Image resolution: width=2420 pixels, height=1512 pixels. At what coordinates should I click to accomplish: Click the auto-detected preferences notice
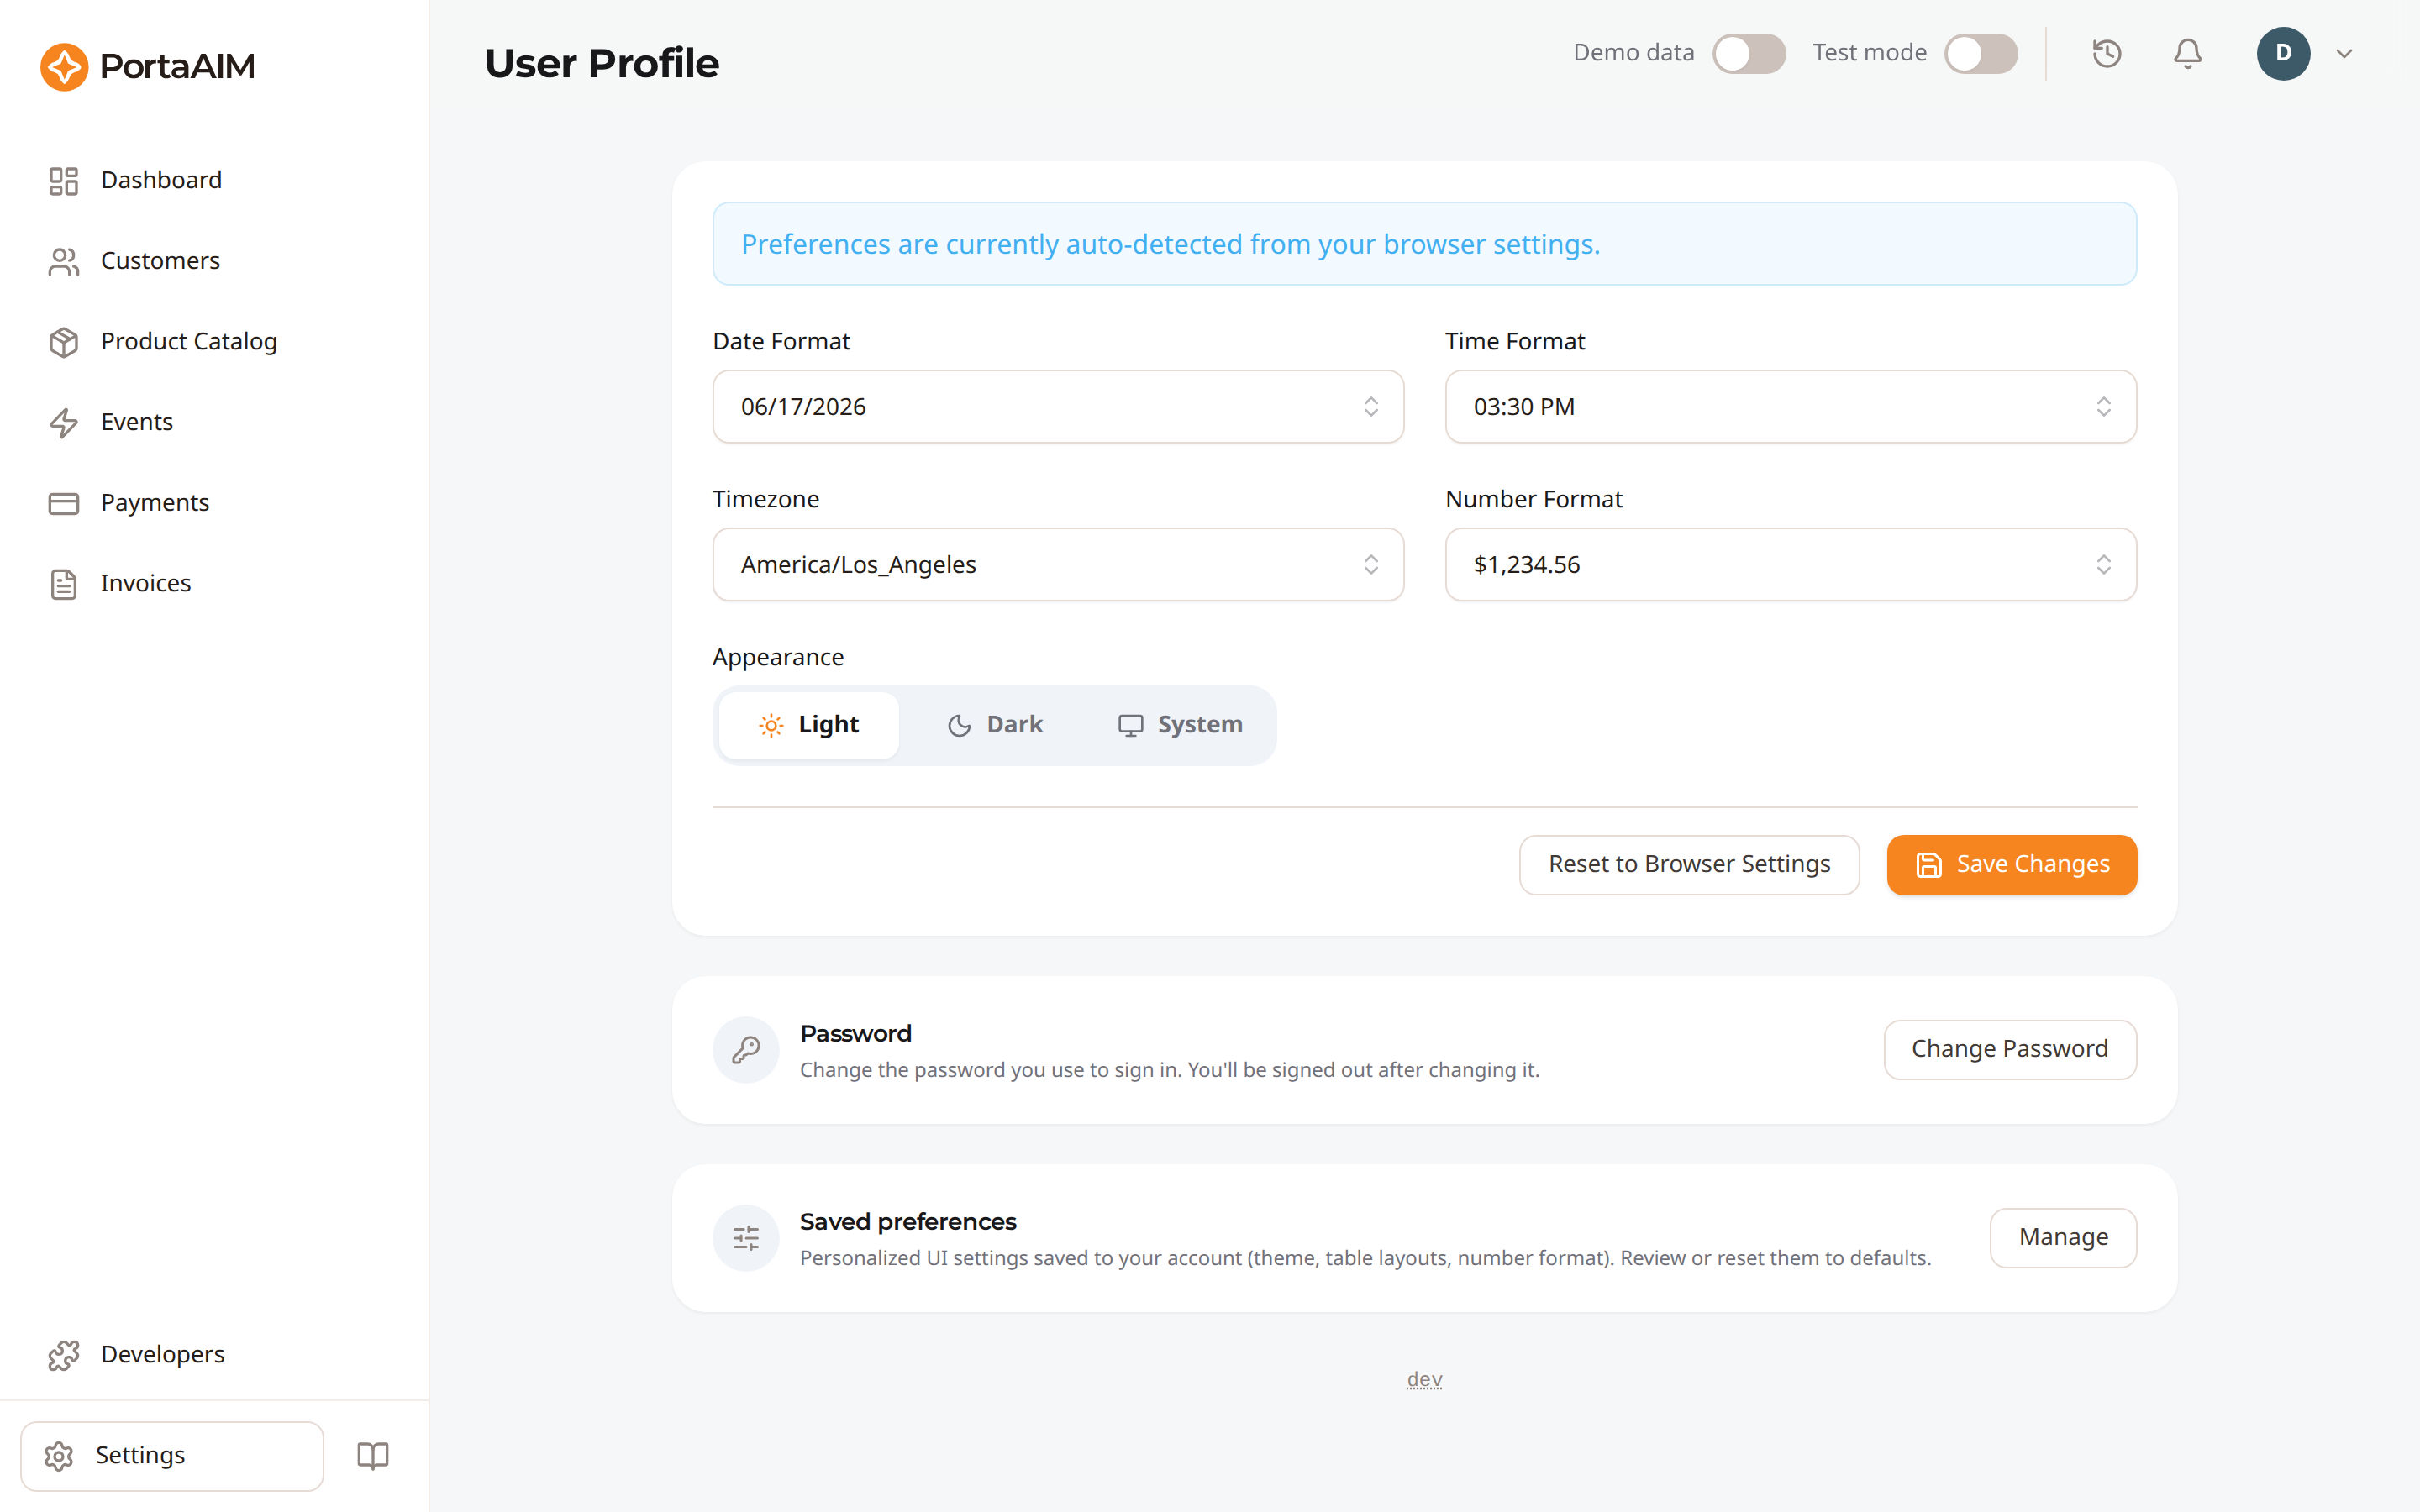coord(1424,244)
